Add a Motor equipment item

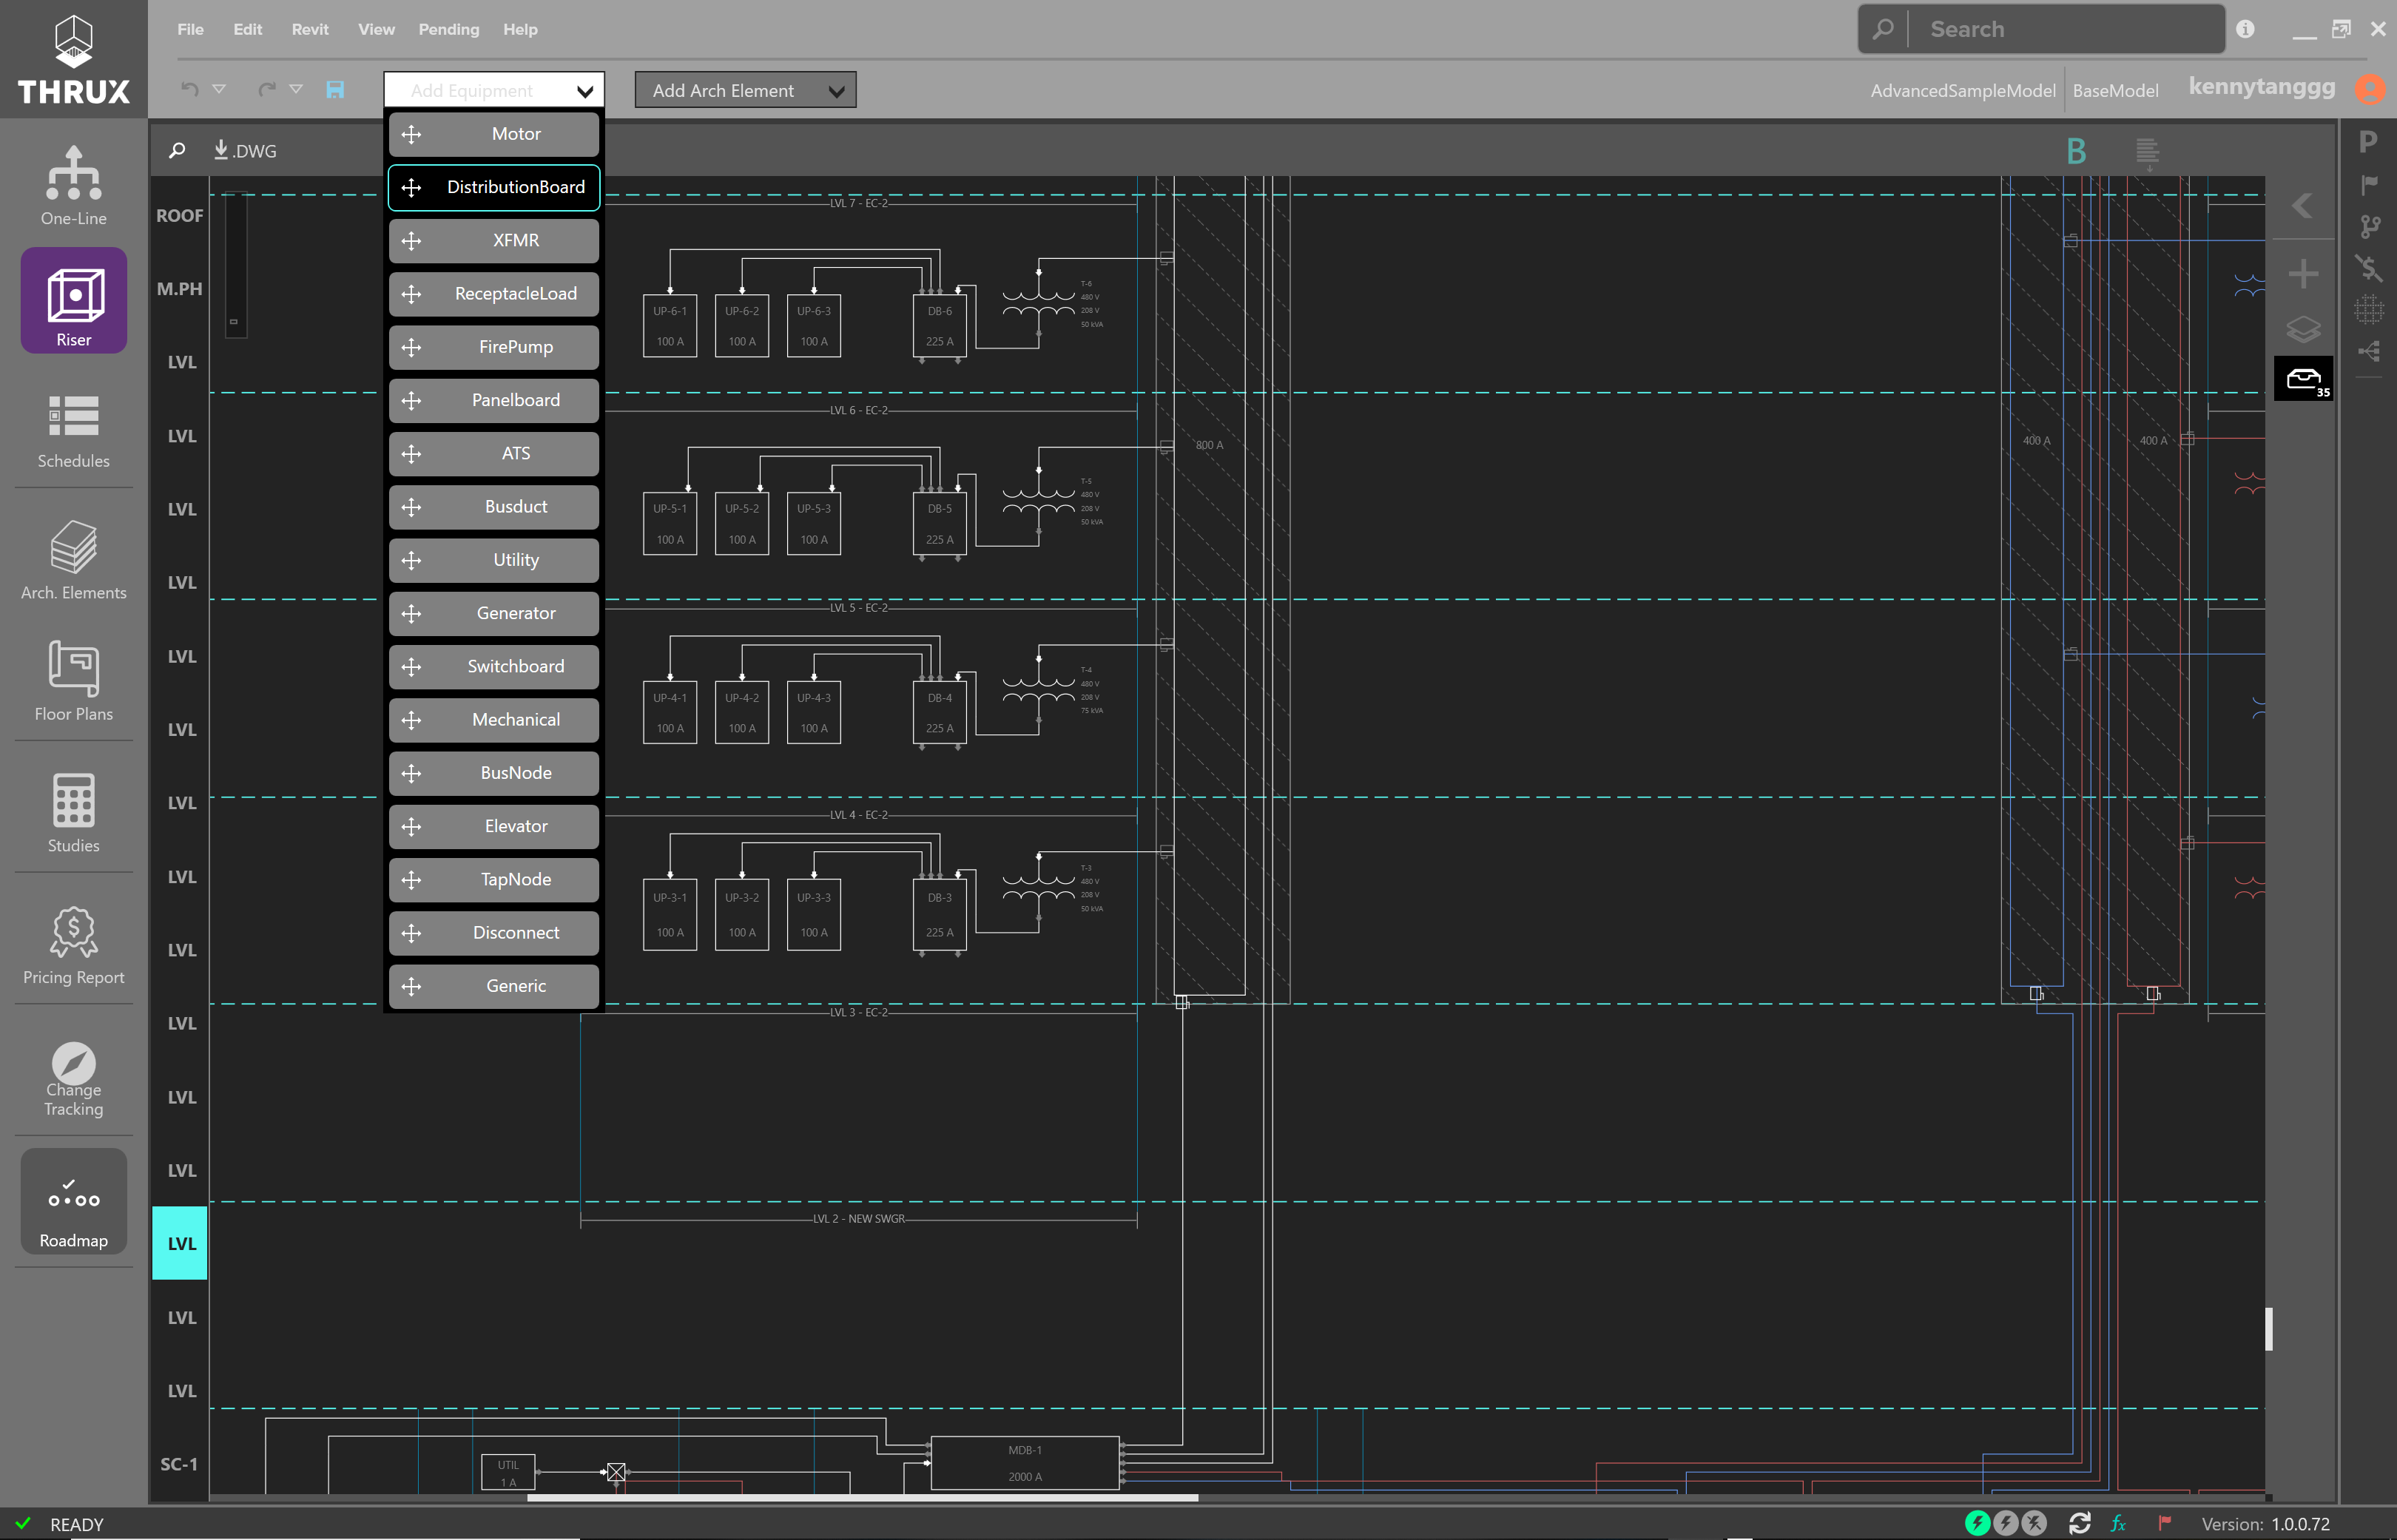coord(494,134)
